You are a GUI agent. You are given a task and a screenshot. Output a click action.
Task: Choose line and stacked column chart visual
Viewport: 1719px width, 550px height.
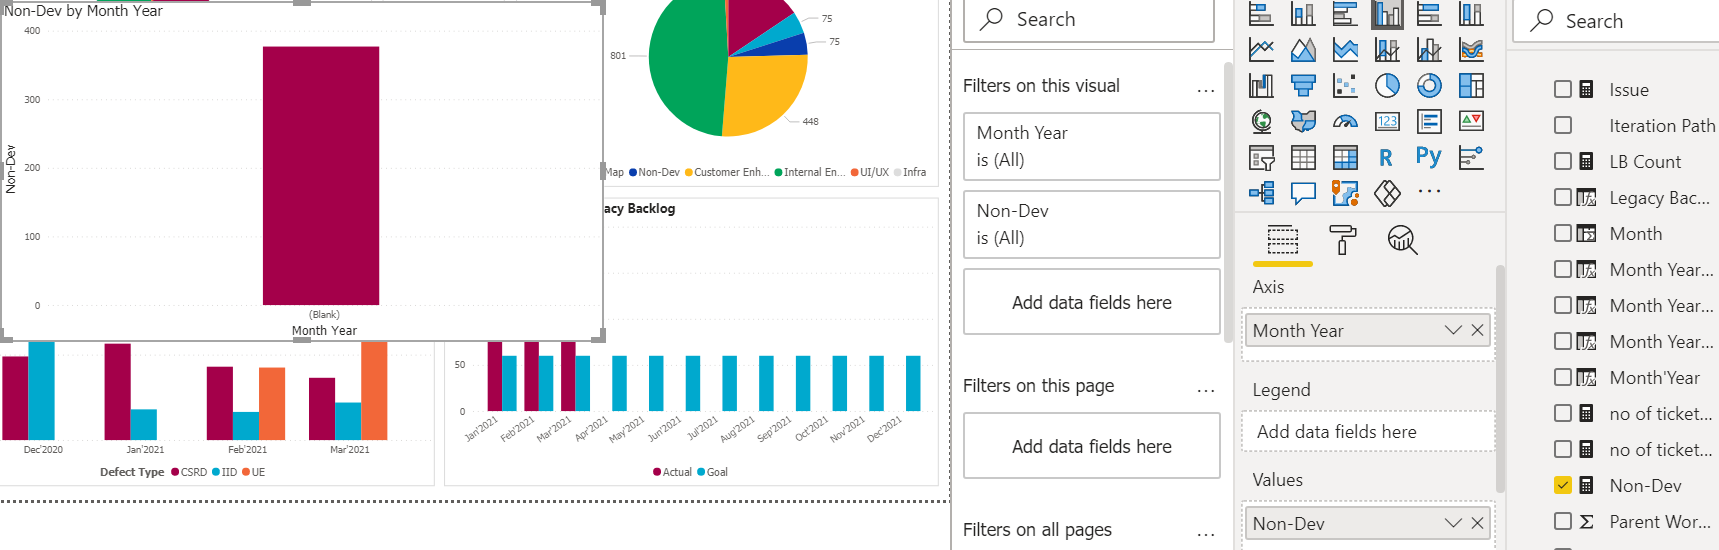[x=1387, y=50]
